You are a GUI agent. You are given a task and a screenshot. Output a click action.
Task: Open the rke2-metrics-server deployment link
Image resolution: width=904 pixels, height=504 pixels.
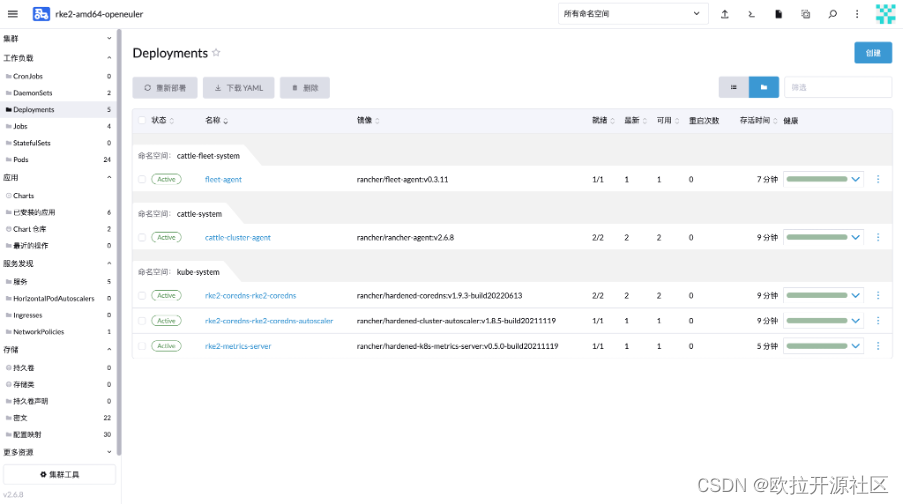point(238,346)
